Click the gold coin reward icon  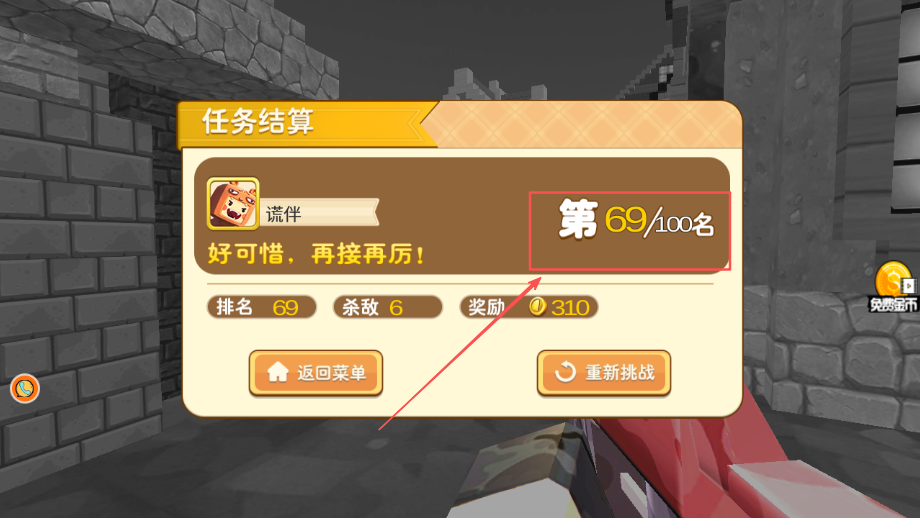point(537,306)
